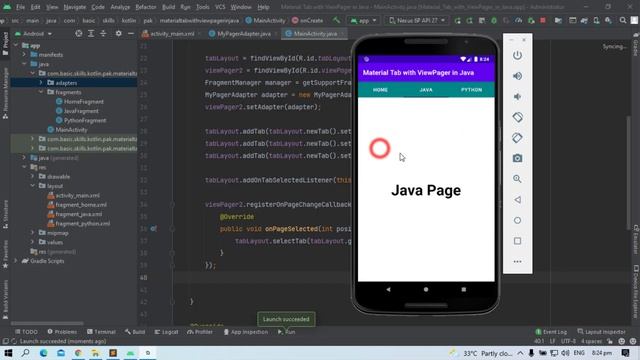Tap the emulator sidebar Home circle
Viewport: 640px width, 360px height.
[x=517, y=220]
